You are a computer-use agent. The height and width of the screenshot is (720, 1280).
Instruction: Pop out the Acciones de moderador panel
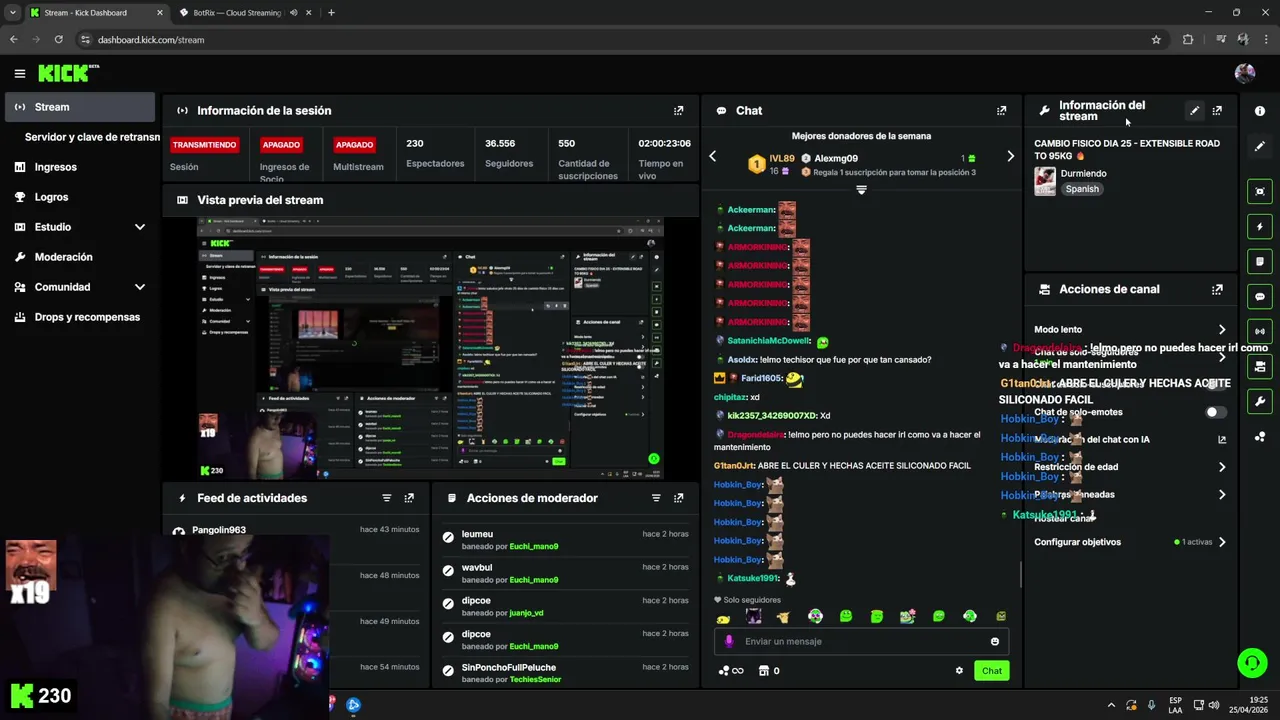678,498
